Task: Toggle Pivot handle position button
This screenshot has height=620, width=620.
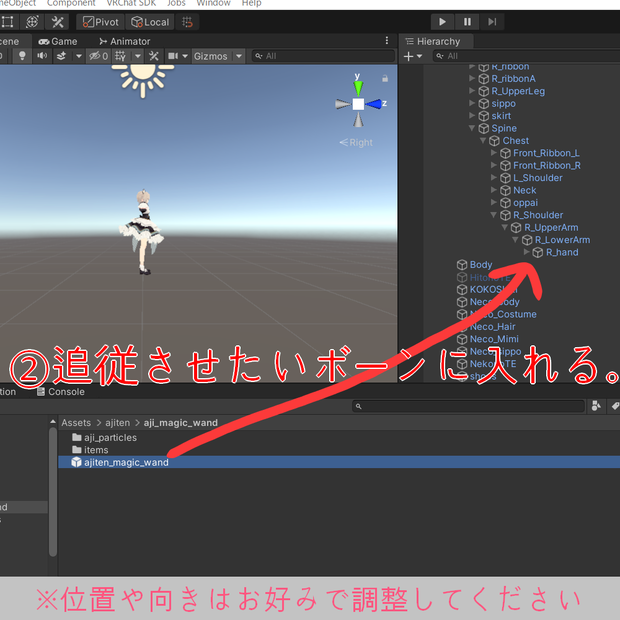Action: point(100,22)
